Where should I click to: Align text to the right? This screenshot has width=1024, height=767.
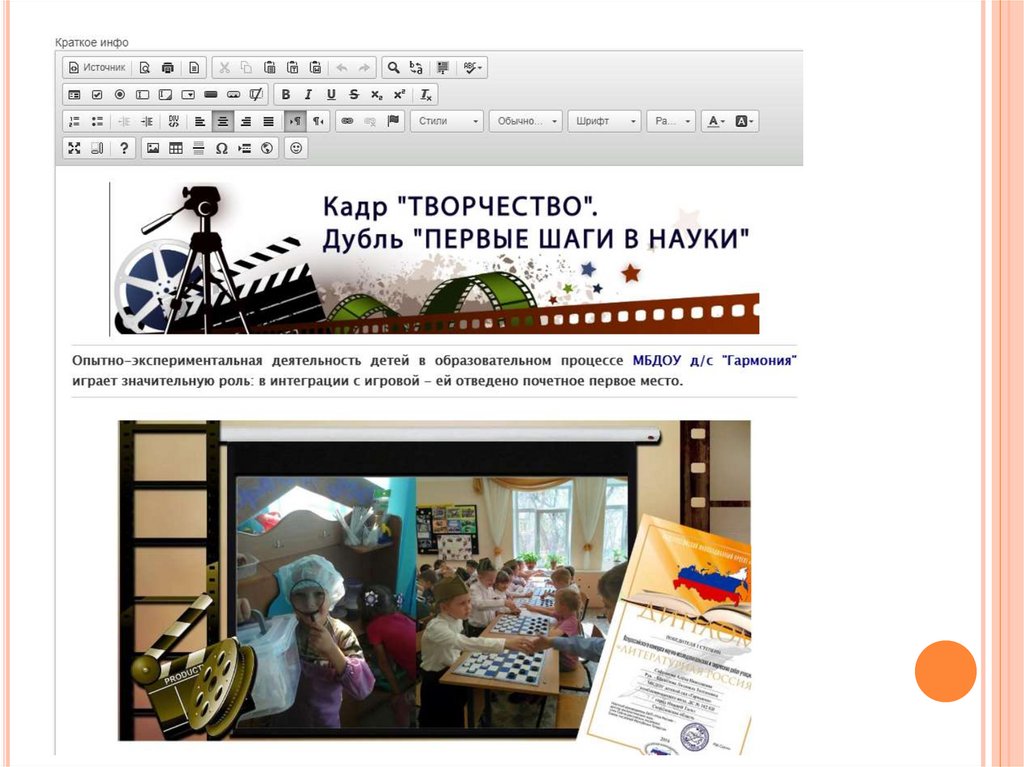click(x=246, y=121)
